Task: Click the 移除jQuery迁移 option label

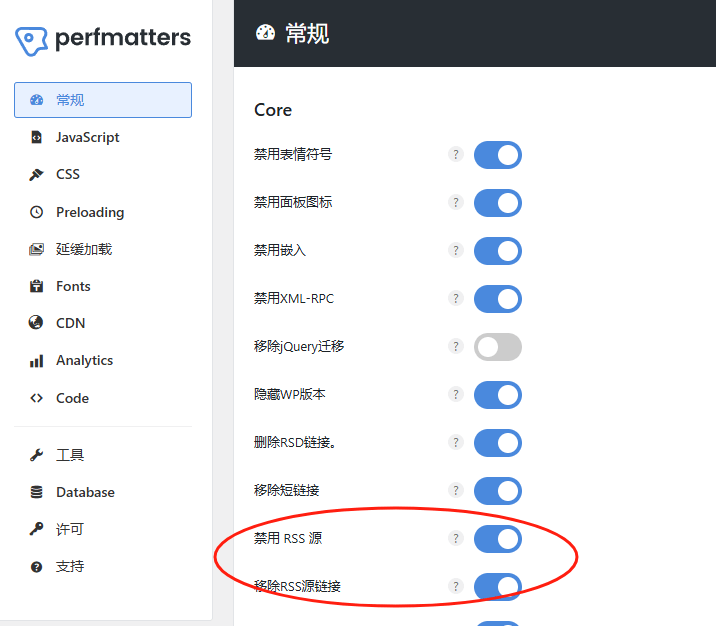Action: click(299, 347)
